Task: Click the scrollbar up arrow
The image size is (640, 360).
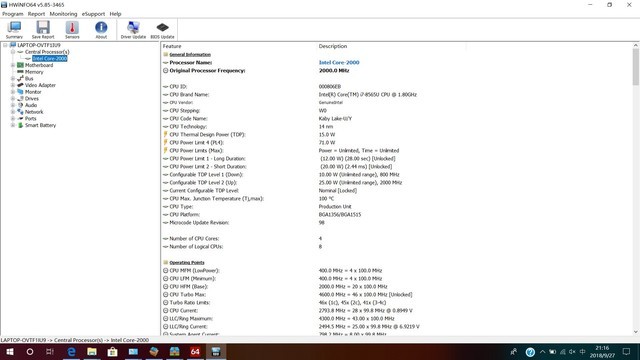Action: pos(636,45)
